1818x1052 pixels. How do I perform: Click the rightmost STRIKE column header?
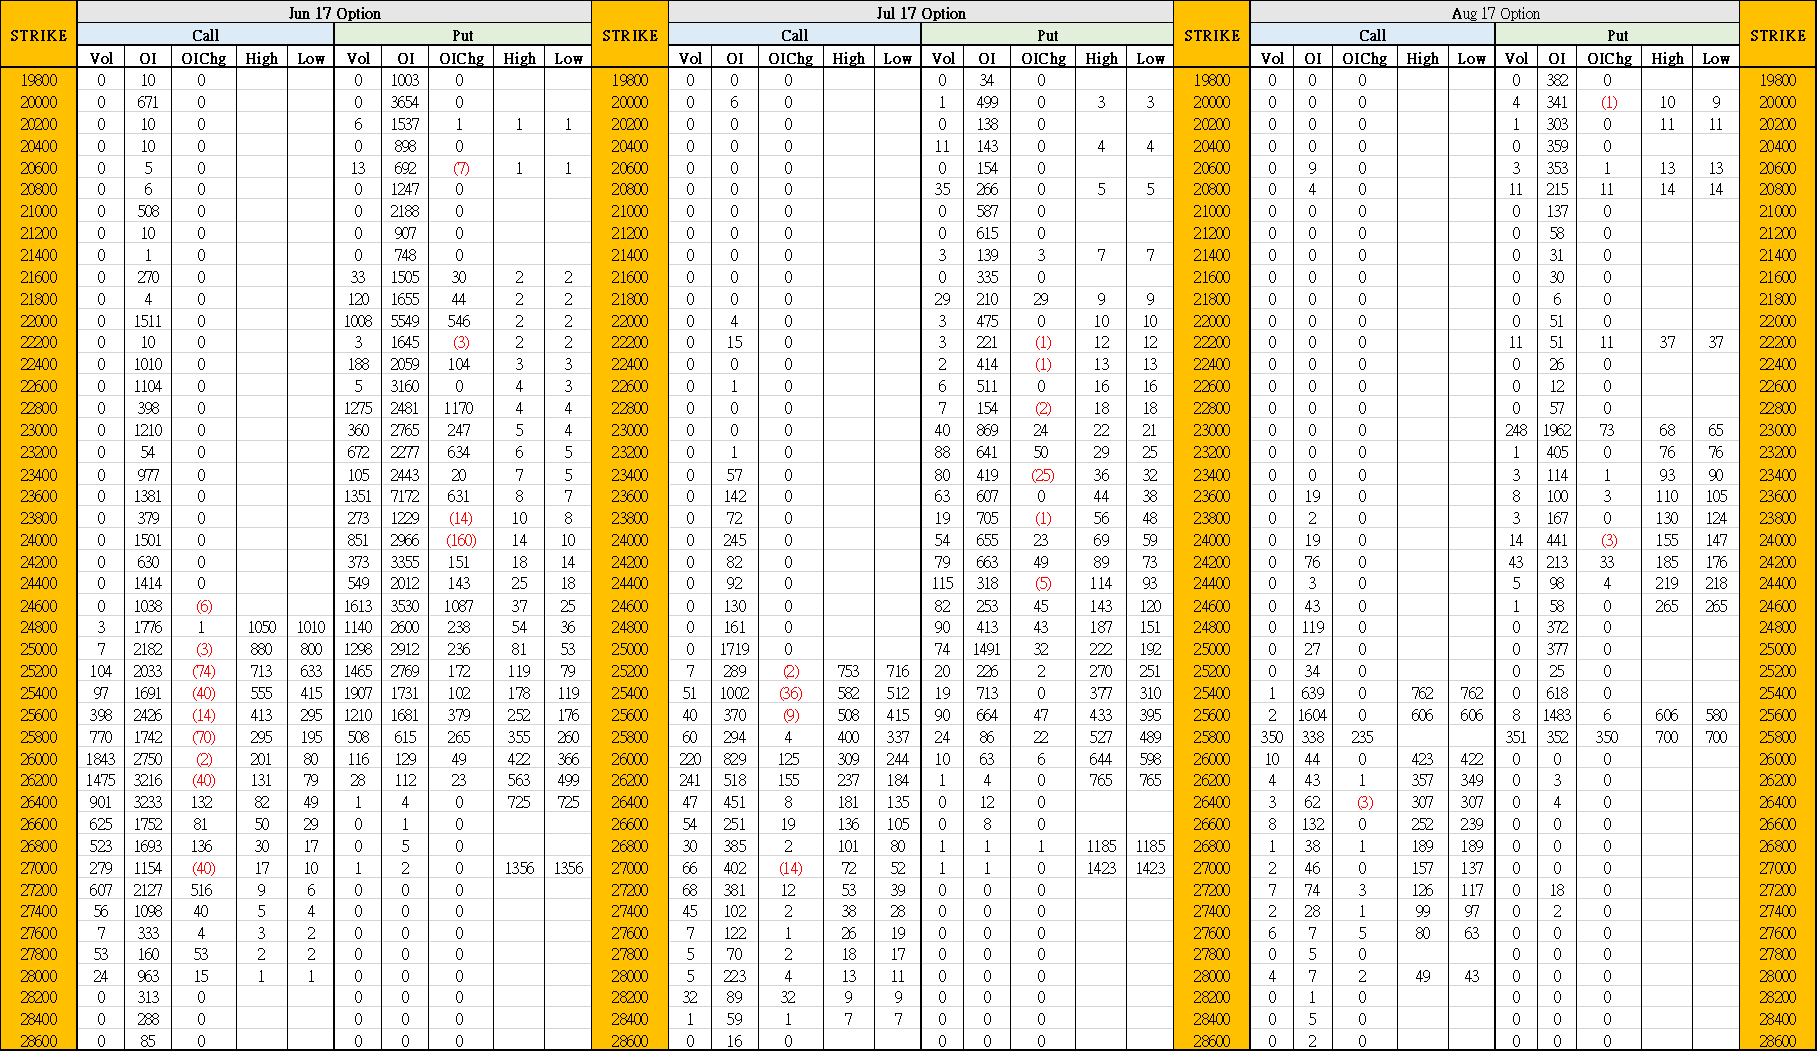point(1777,35)
